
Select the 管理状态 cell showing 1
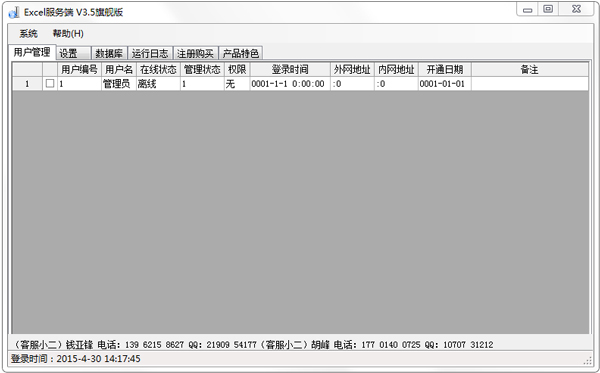[x=202, y=84]
